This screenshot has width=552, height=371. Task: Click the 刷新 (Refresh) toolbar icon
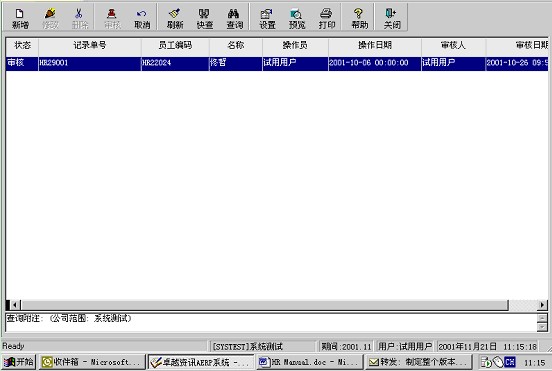point(175,18)
